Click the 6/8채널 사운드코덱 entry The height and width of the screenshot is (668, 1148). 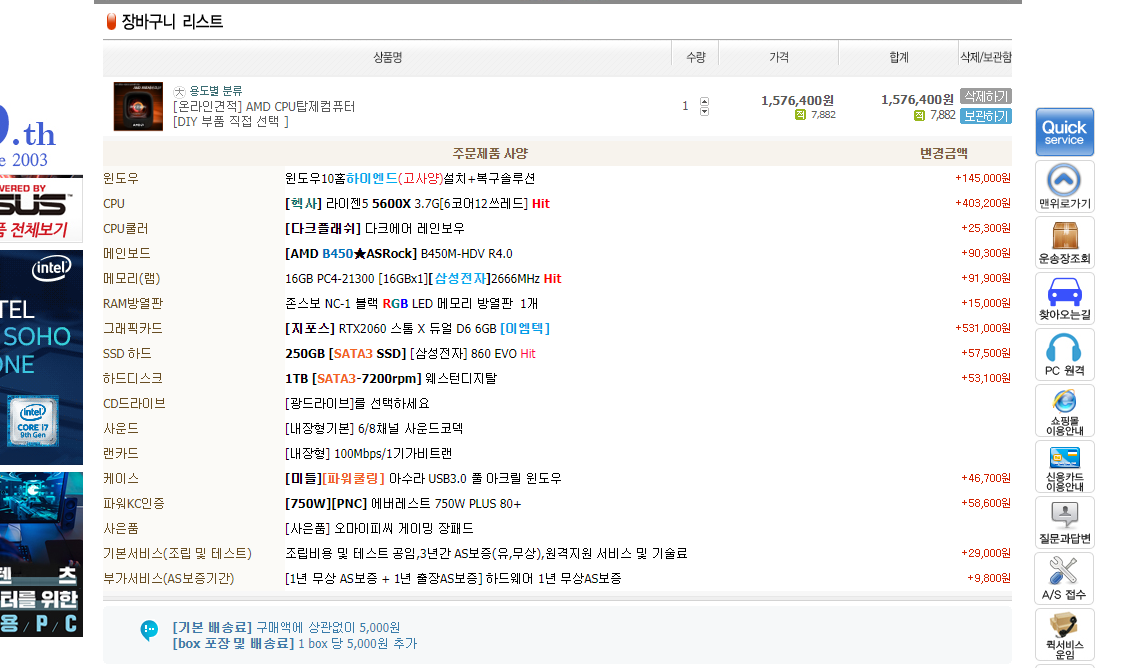tap(374, 428)
